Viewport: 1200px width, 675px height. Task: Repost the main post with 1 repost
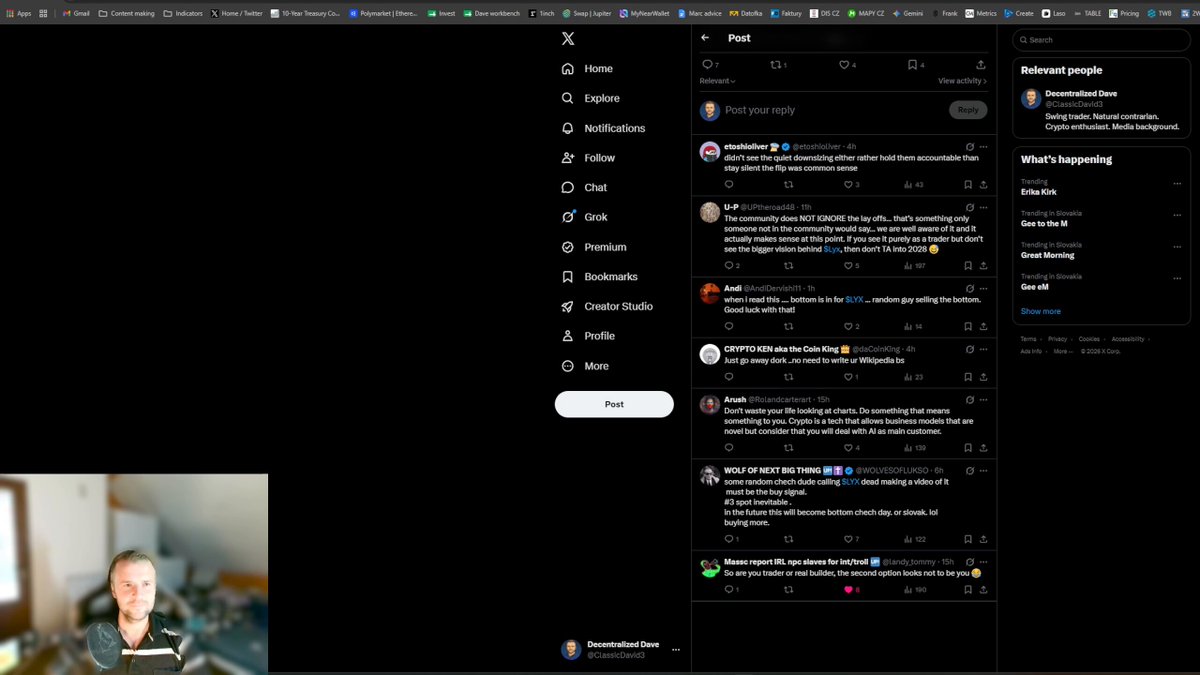(x=778, y=65)
